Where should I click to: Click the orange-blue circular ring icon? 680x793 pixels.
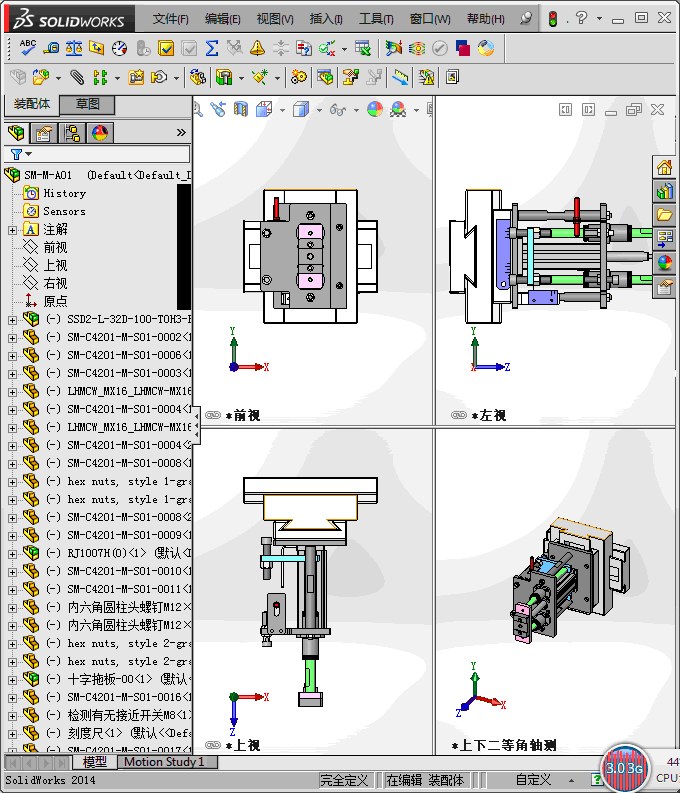point(486,48)
